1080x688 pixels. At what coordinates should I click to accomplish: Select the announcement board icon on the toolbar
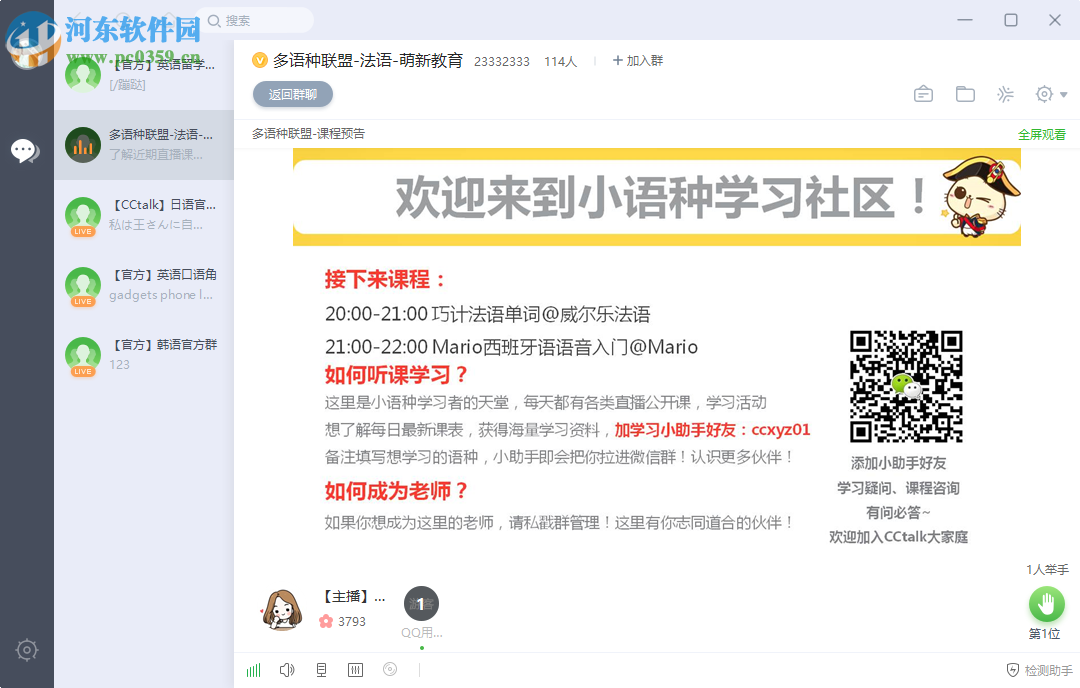click(x=923, y=93)
